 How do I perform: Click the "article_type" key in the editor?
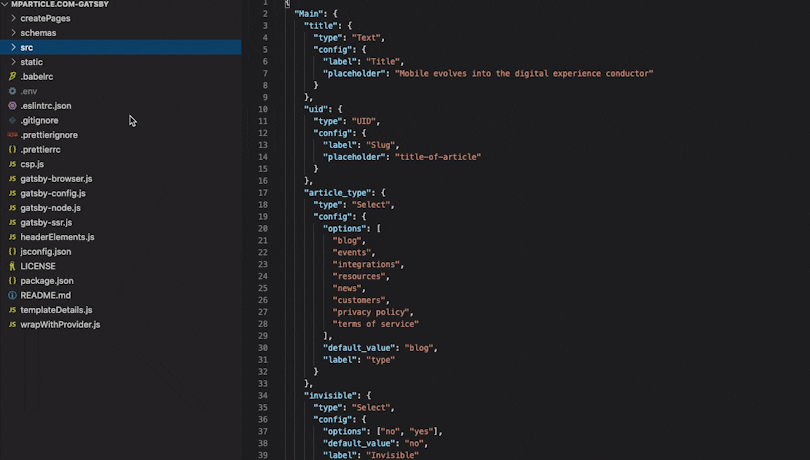pyautogui.click(x=337, y=193)
